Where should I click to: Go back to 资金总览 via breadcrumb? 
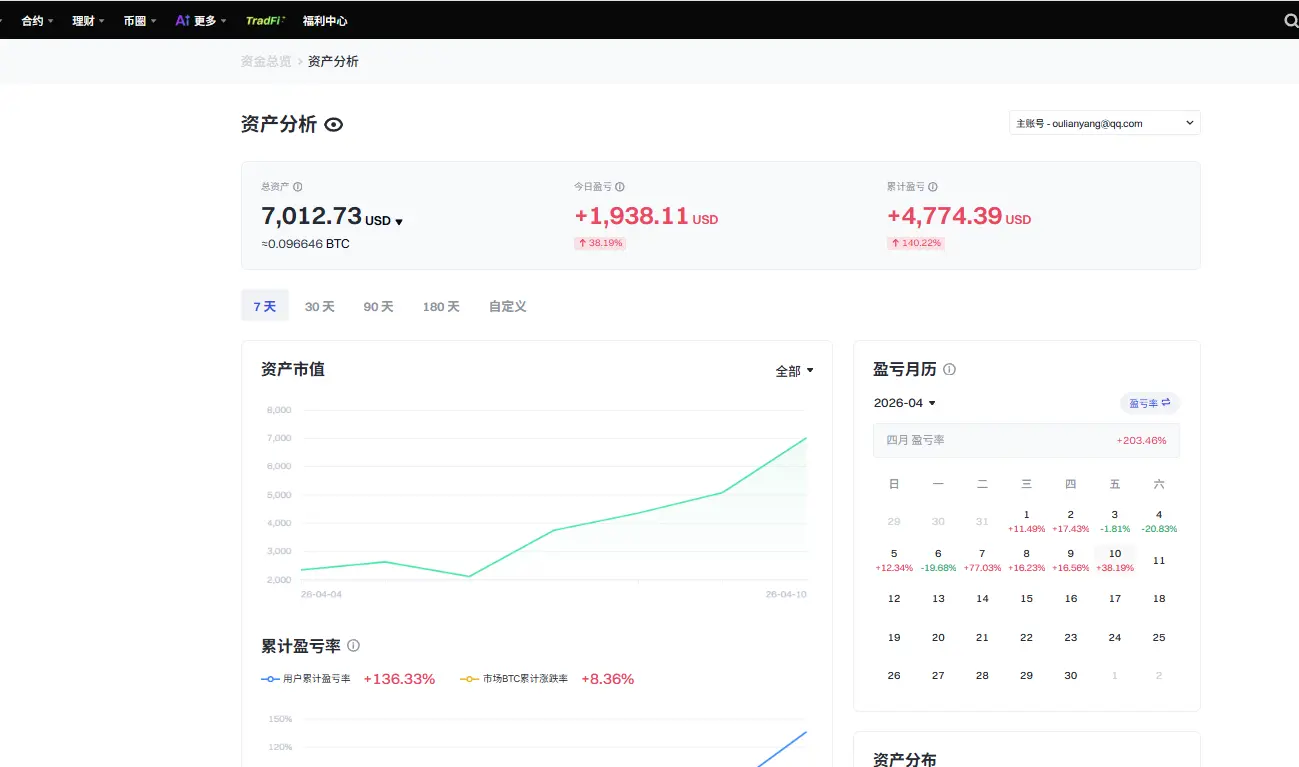(x=266, y=61)
